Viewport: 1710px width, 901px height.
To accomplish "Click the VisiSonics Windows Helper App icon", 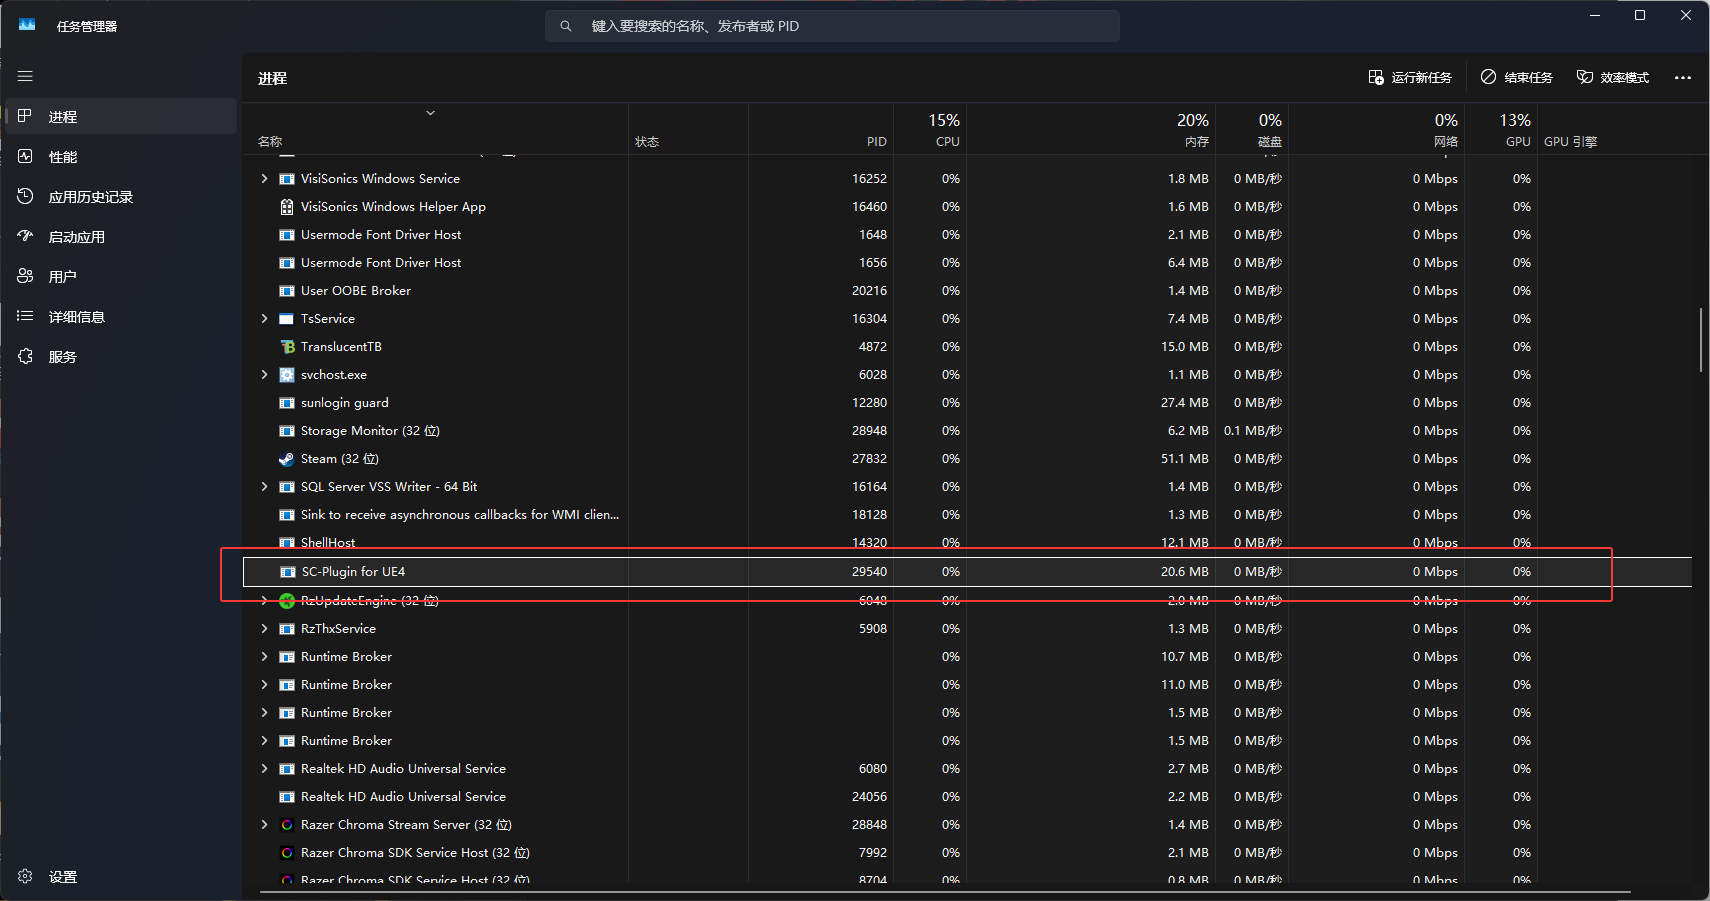I will pos(287,207).
